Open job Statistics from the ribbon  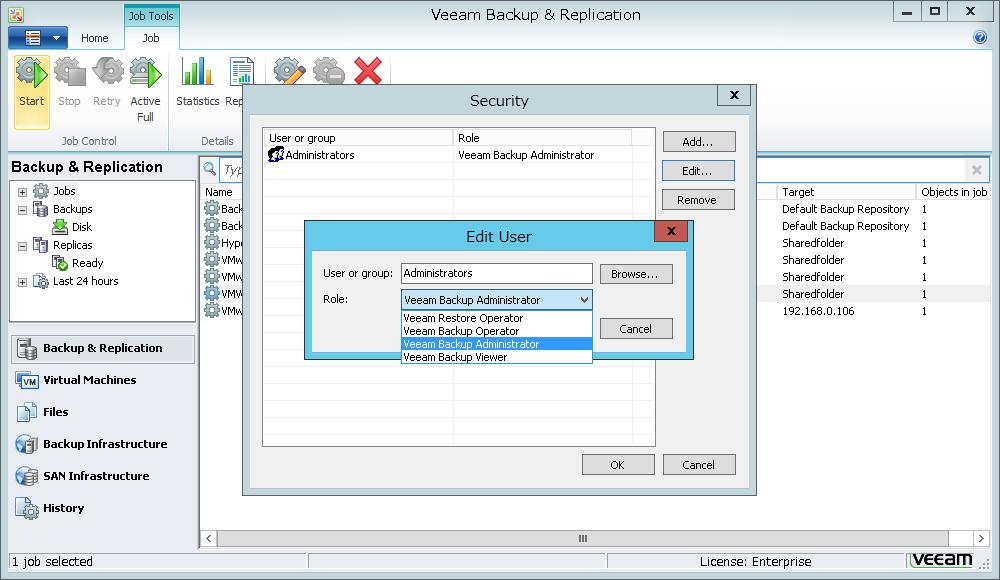point(197,82)
